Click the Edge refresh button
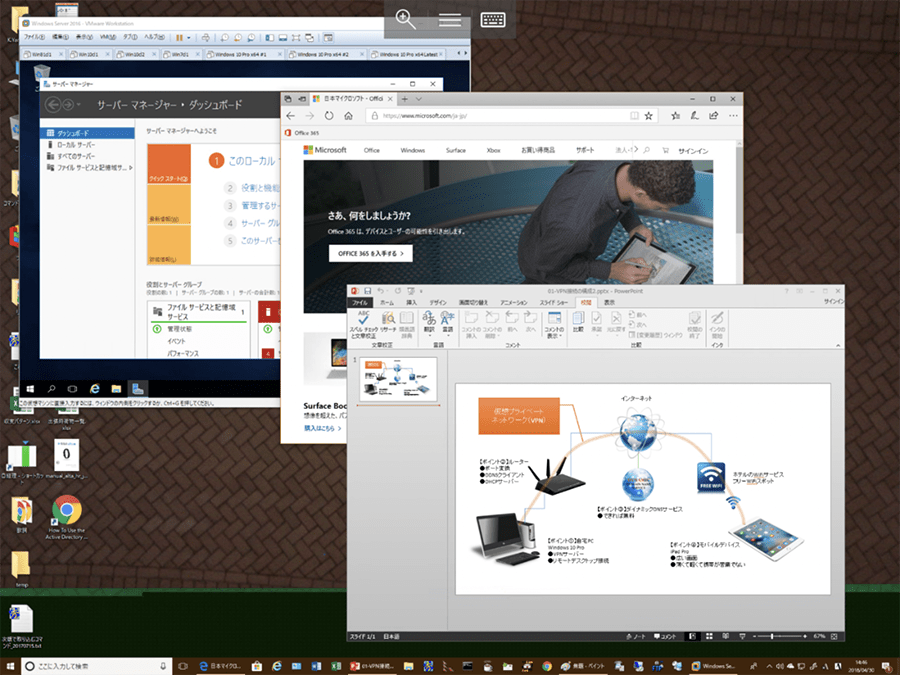The width and height of the screenshot is (900, 675). (x=328, y=116)
